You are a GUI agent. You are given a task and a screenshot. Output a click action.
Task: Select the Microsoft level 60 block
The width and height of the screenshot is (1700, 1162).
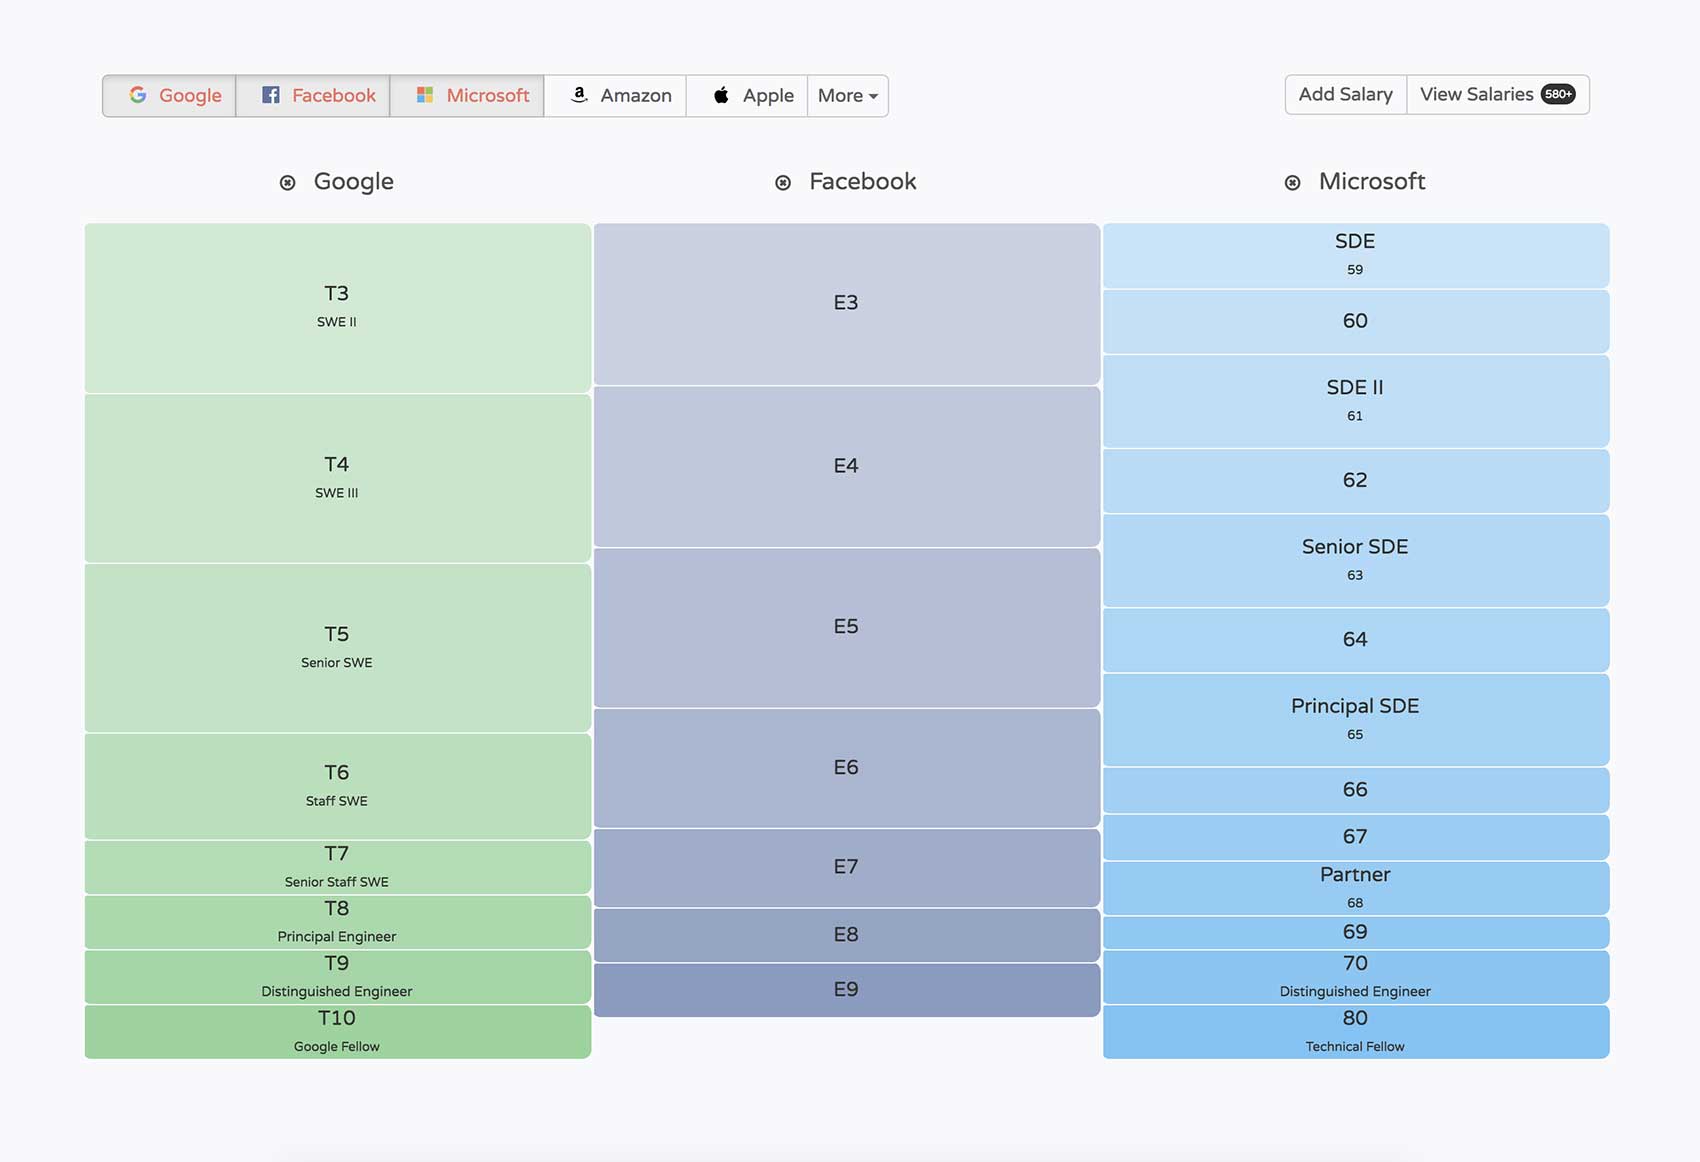point(1356,321)
